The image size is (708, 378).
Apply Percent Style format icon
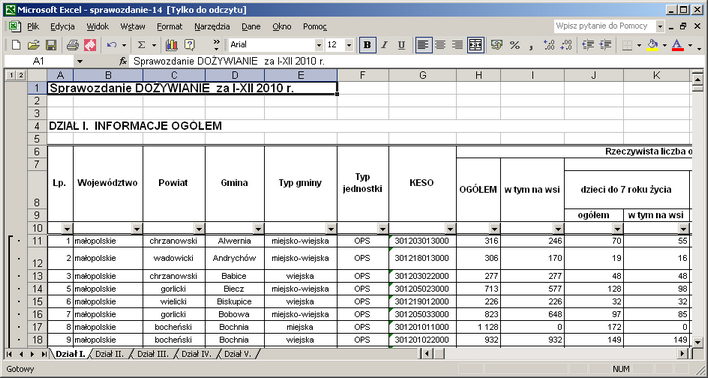tap(515, 45)
